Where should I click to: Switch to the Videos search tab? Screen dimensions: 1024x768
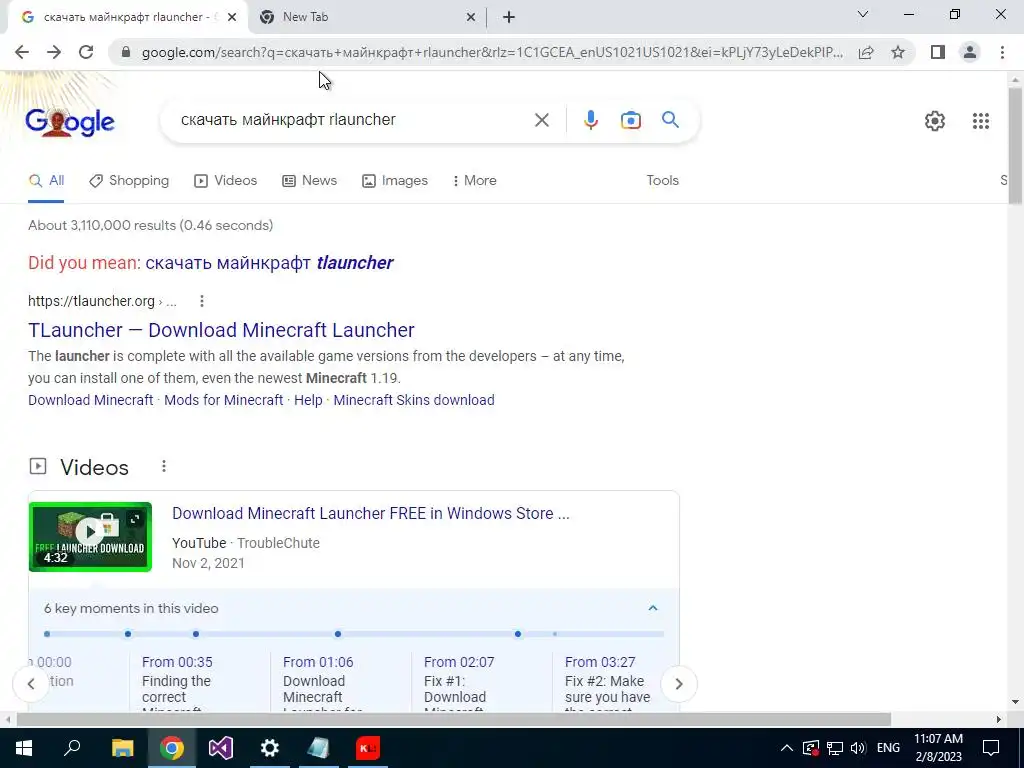226,181
